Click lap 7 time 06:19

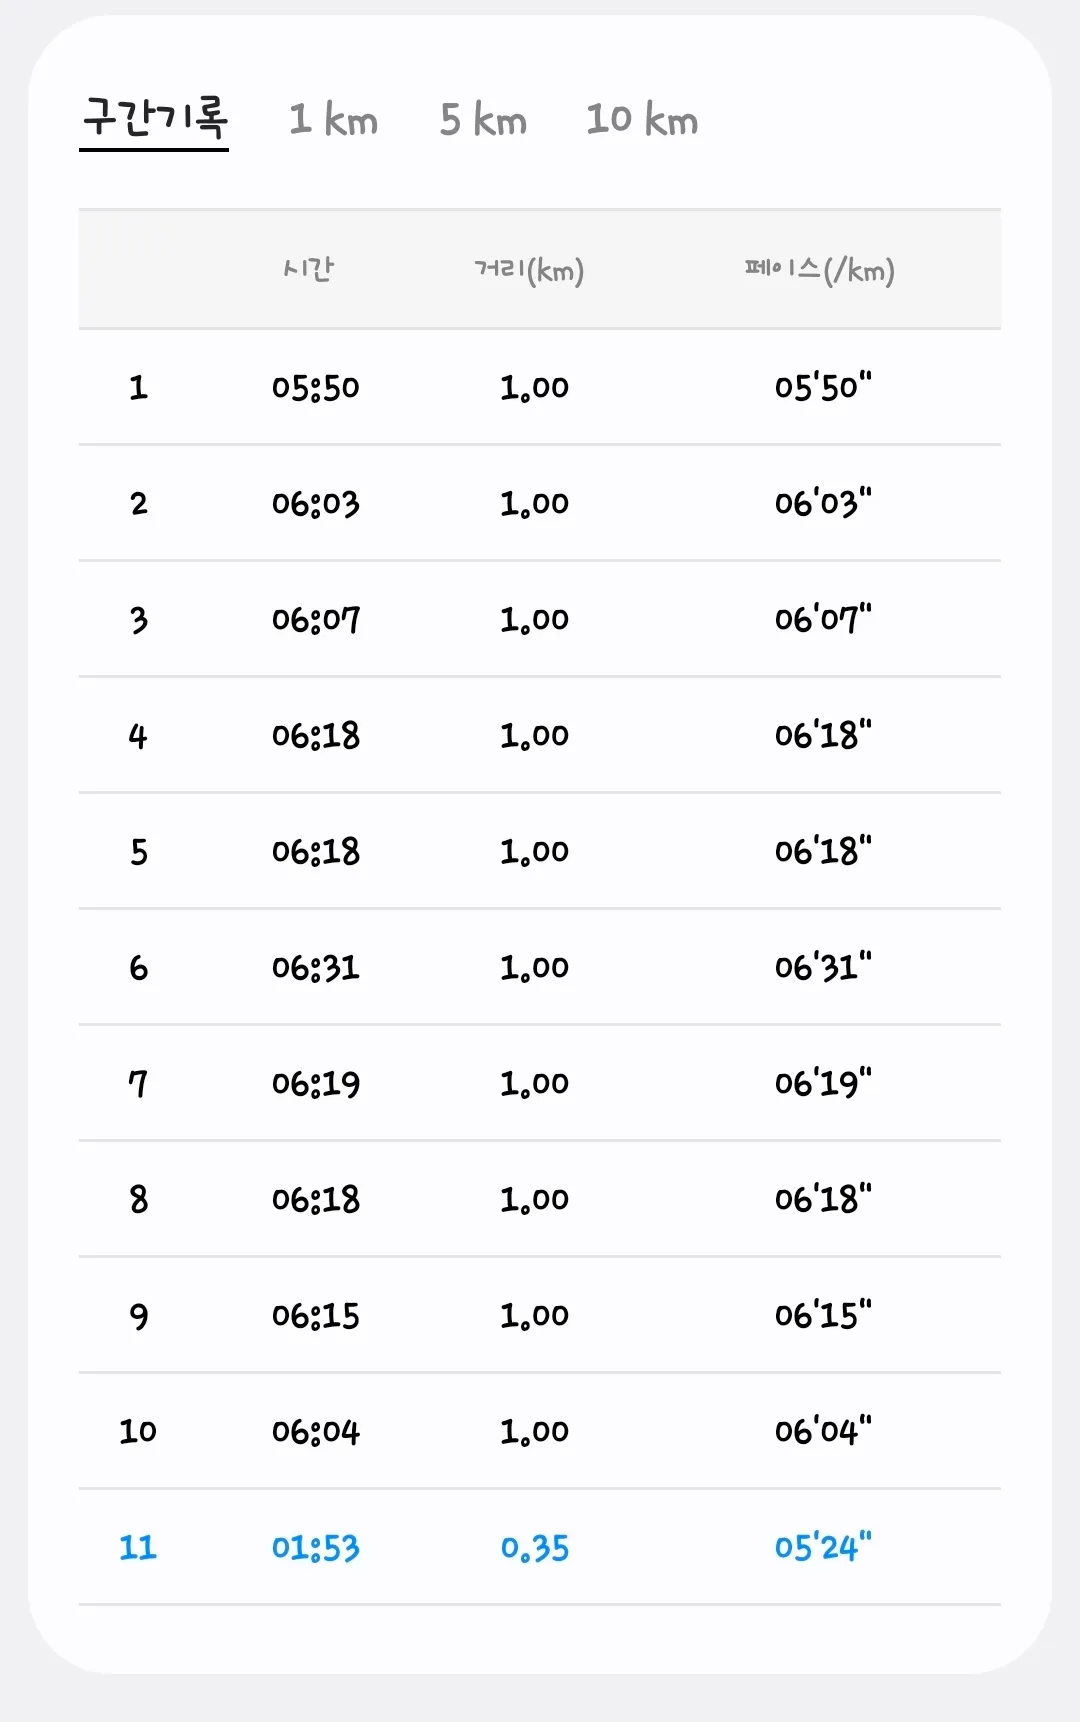(316, 1083)
